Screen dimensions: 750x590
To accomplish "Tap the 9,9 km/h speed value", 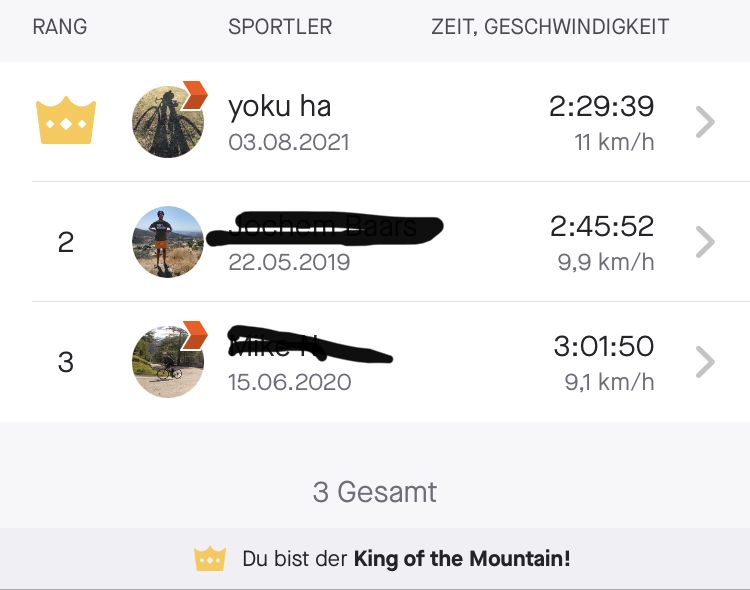I will coord(606,262).
